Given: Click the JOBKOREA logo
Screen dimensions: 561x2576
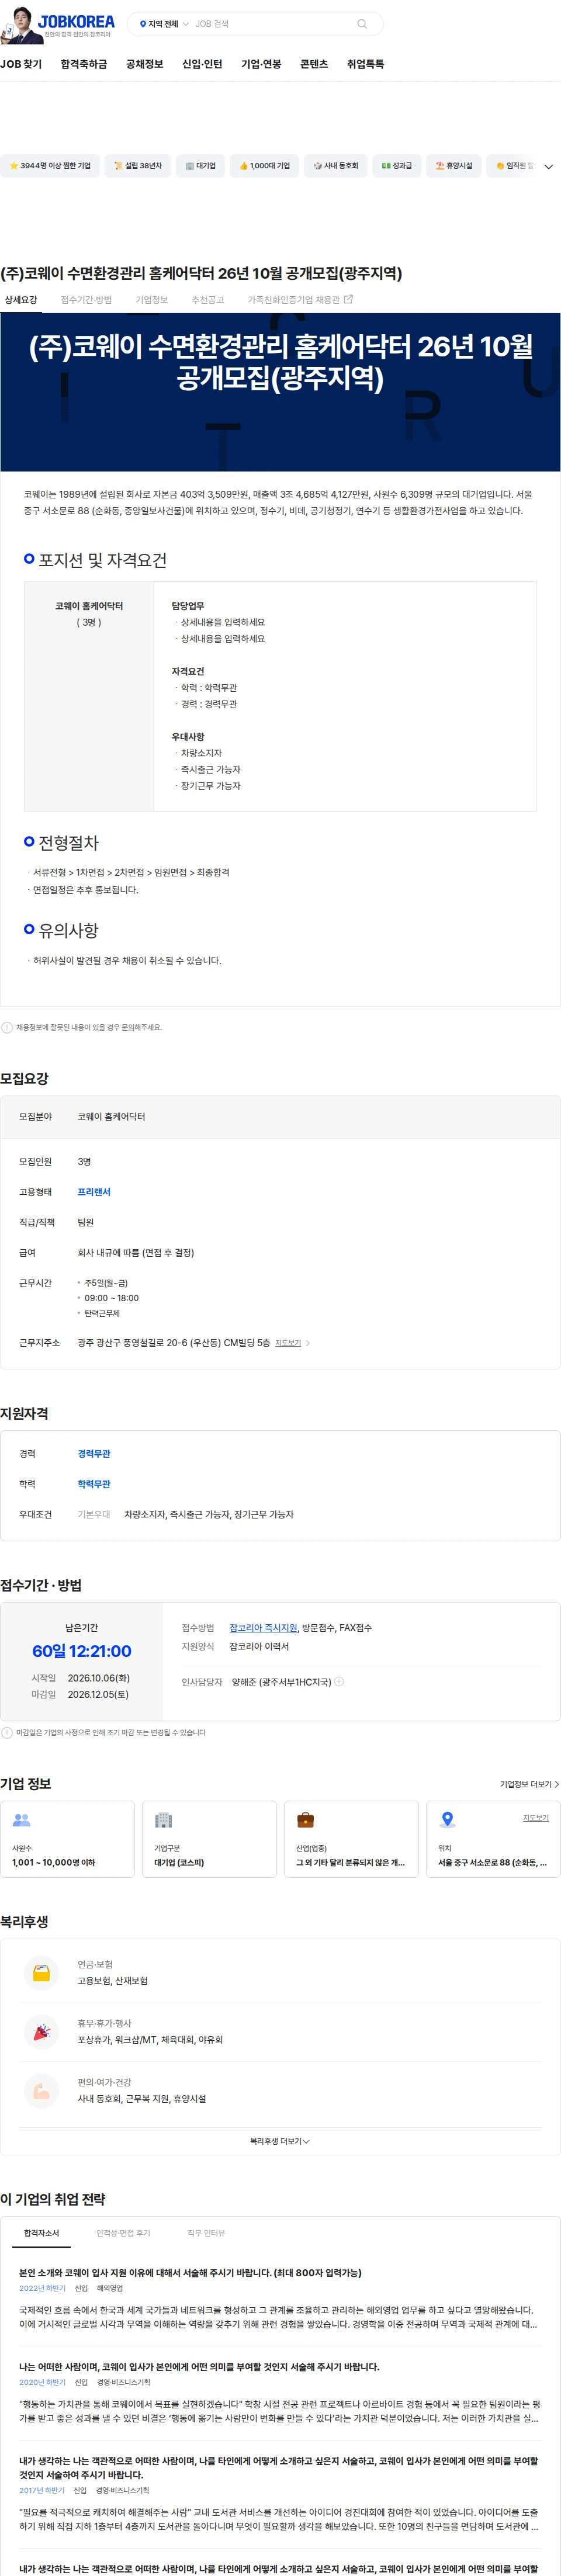Looking at the screenshot, I should click(x=77, y=21).
